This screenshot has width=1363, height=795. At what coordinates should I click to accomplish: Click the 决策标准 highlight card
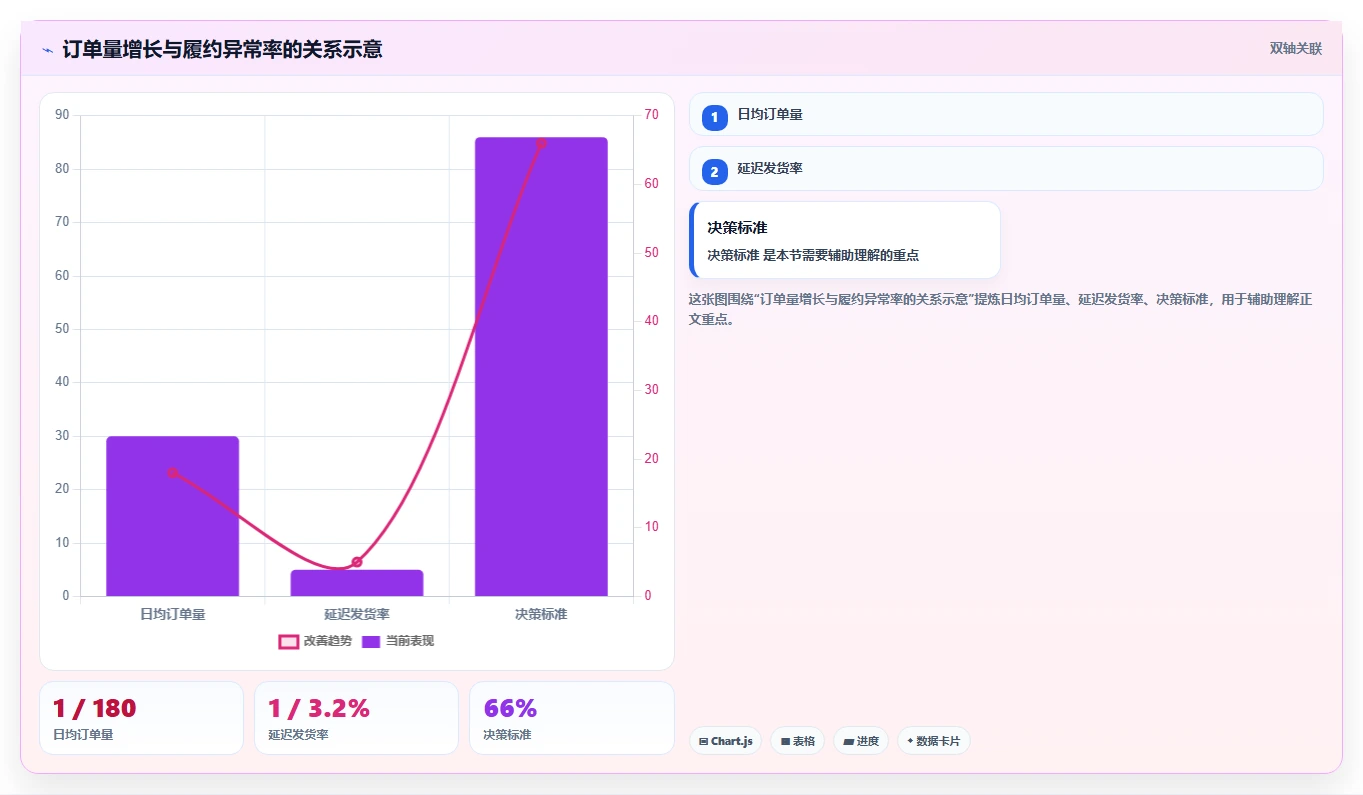(845, 240)
